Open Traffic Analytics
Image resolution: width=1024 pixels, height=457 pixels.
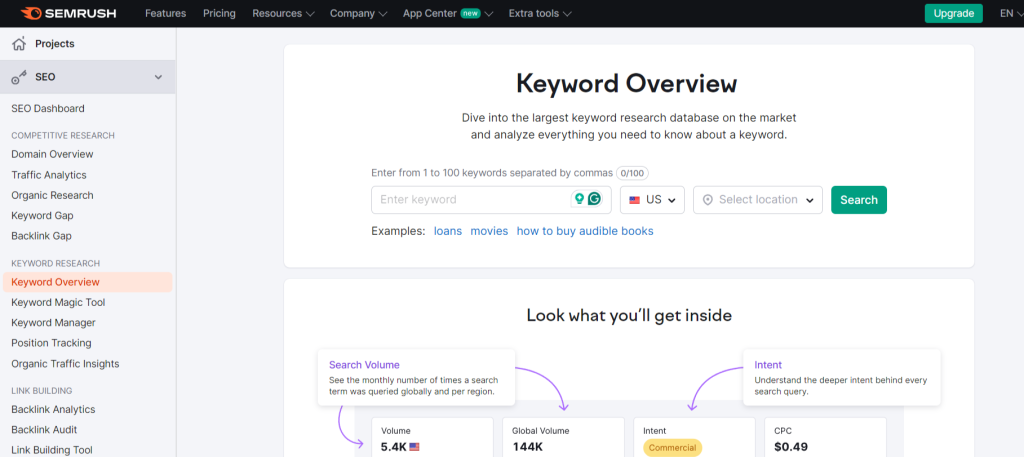49,175
